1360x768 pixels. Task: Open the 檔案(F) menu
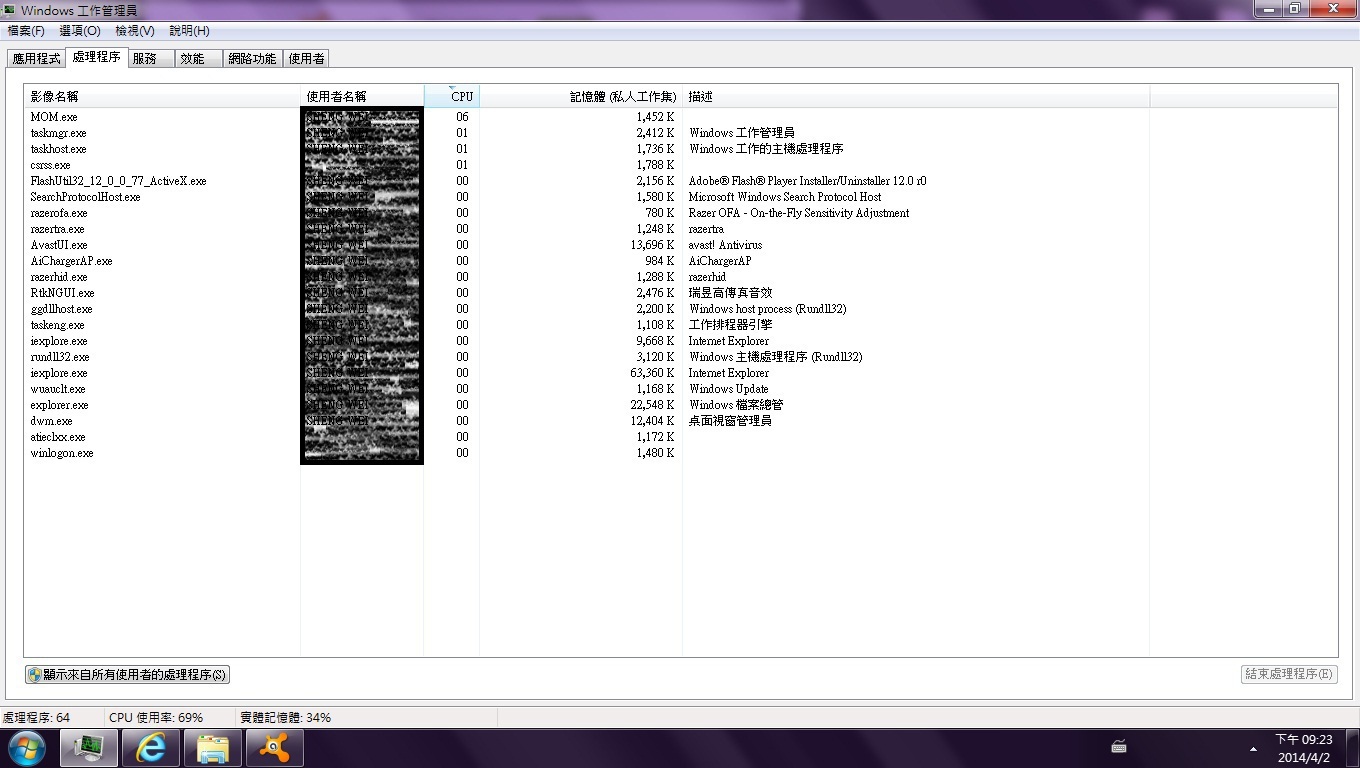pos(26,31)
